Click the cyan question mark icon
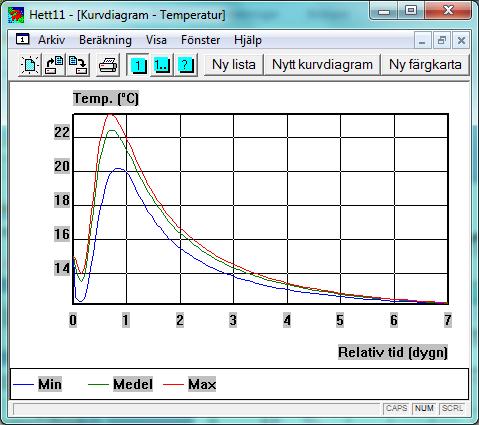Screen dimensions: 479x425 coord(186,65)
